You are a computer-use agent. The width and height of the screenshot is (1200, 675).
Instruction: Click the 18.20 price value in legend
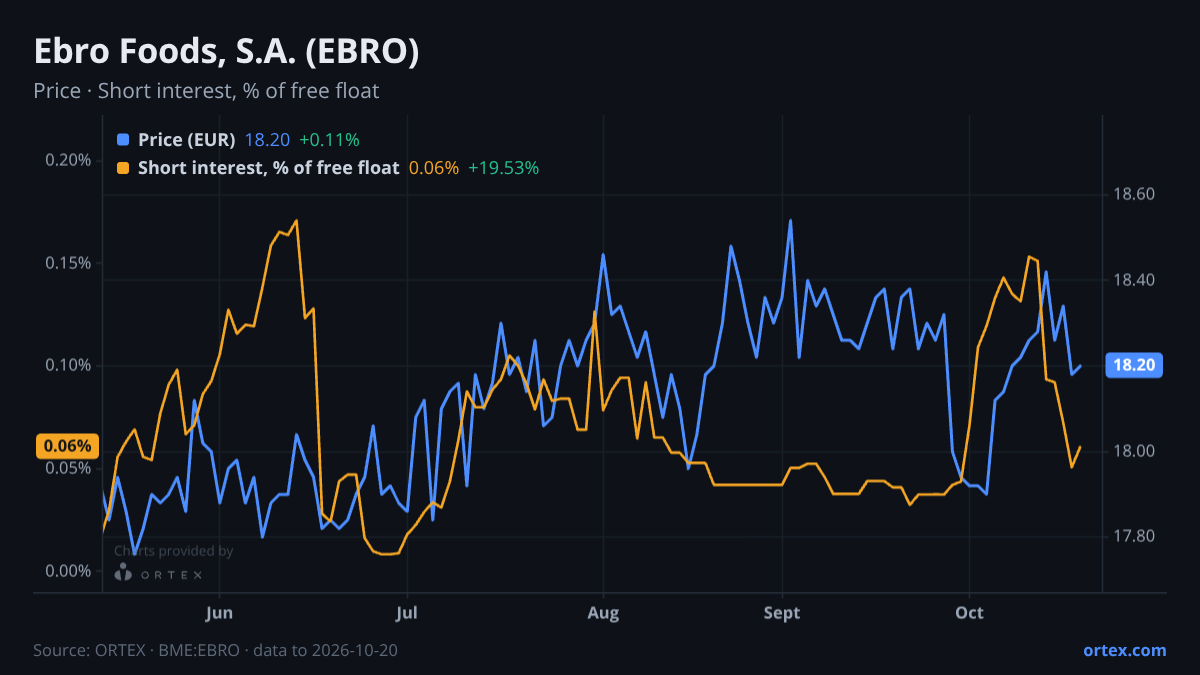[x=267, y=140]
